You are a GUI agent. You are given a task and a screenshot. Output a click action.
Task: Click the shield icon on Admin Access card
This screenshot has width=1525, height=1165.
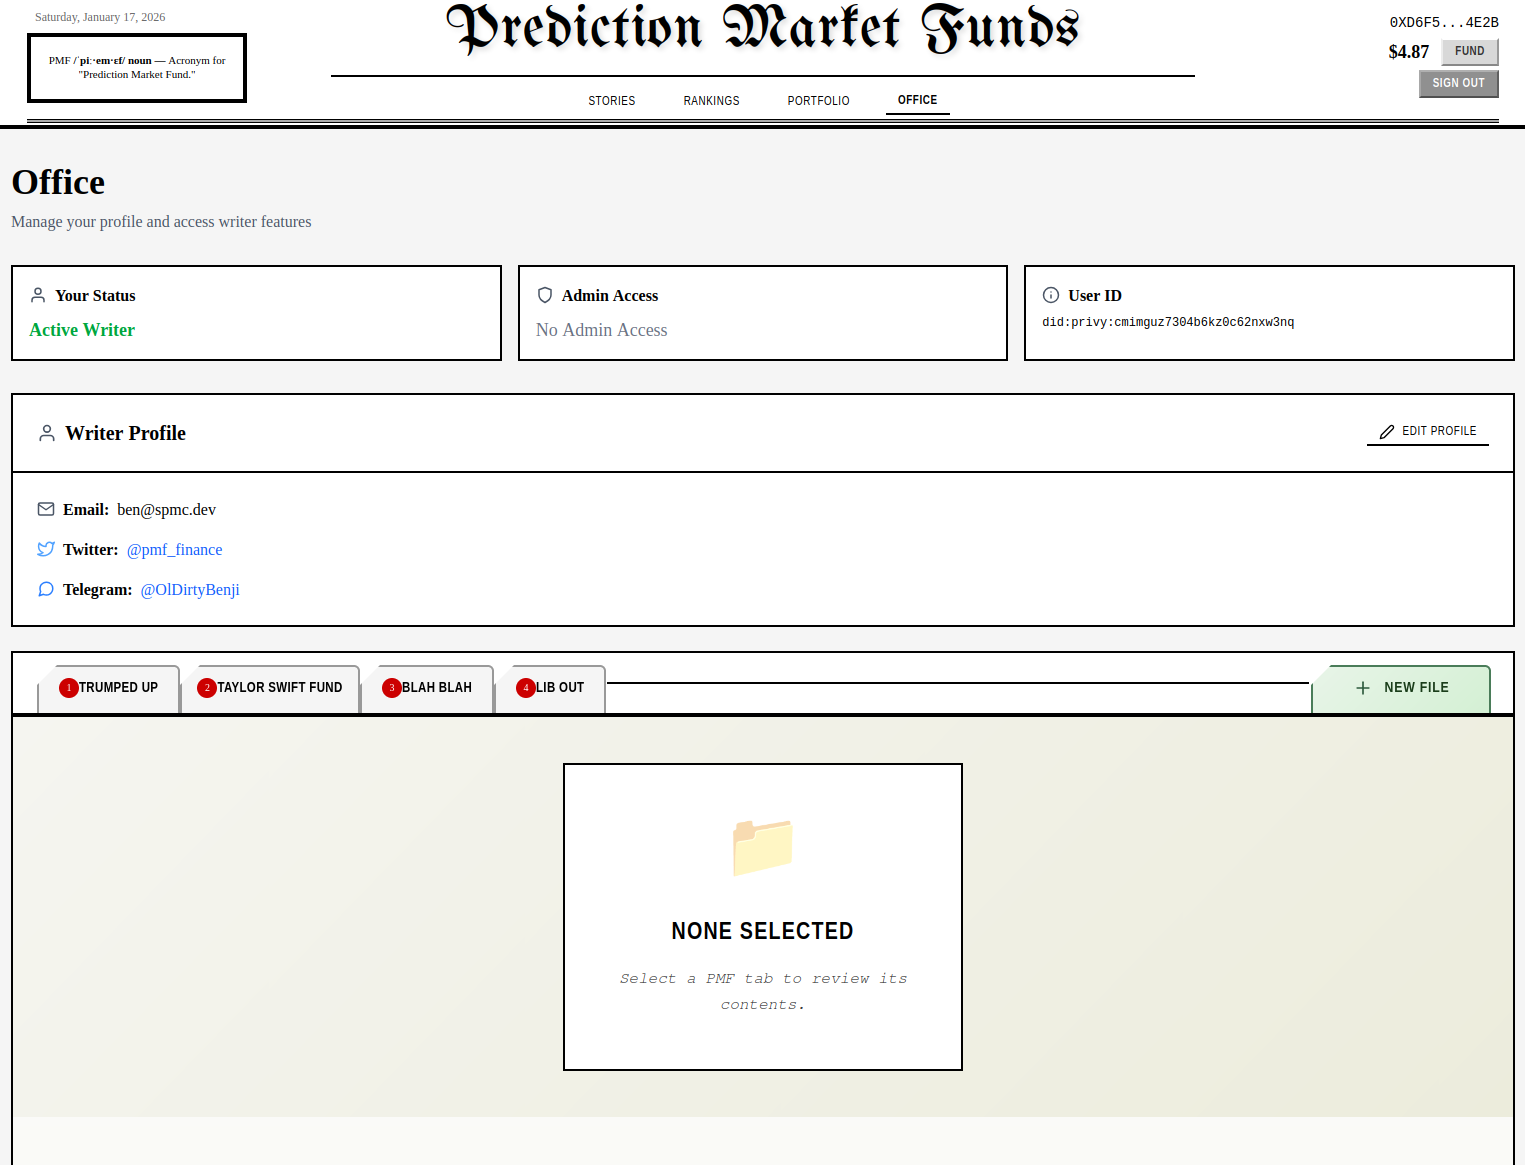point(545,295)
